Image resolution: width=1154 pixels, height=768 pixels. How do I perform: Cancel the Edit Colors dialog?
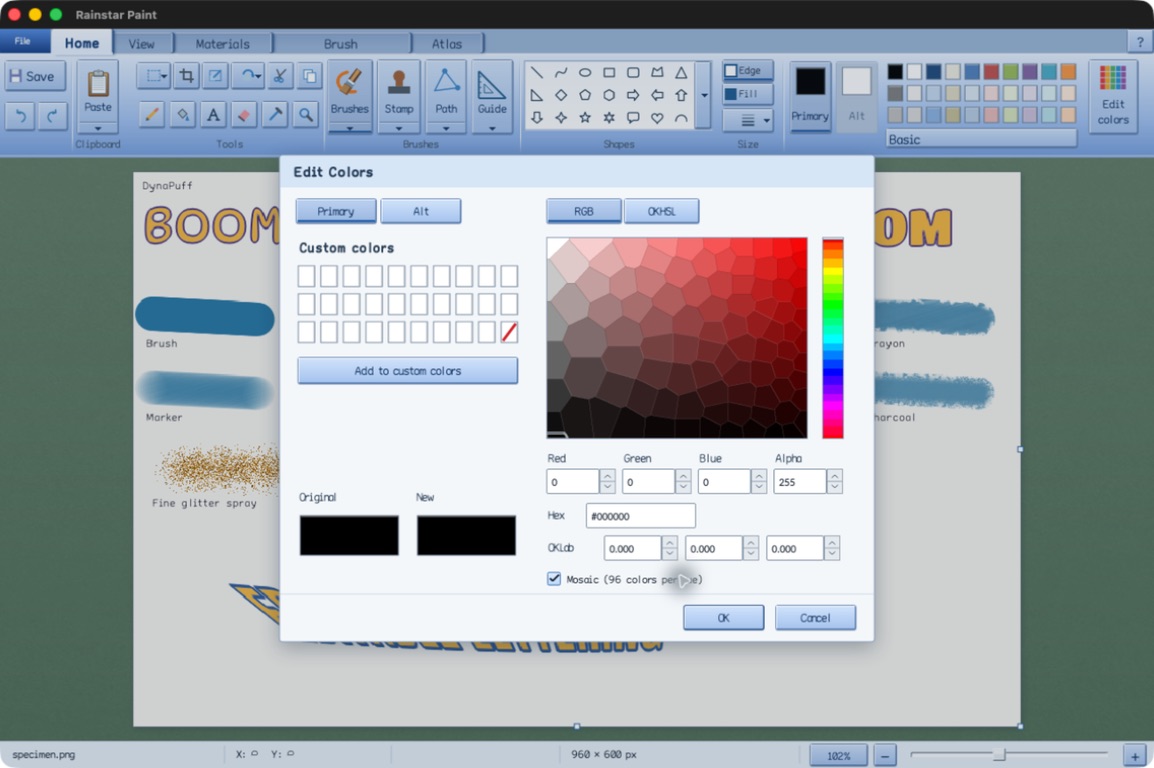click(815, 618)
